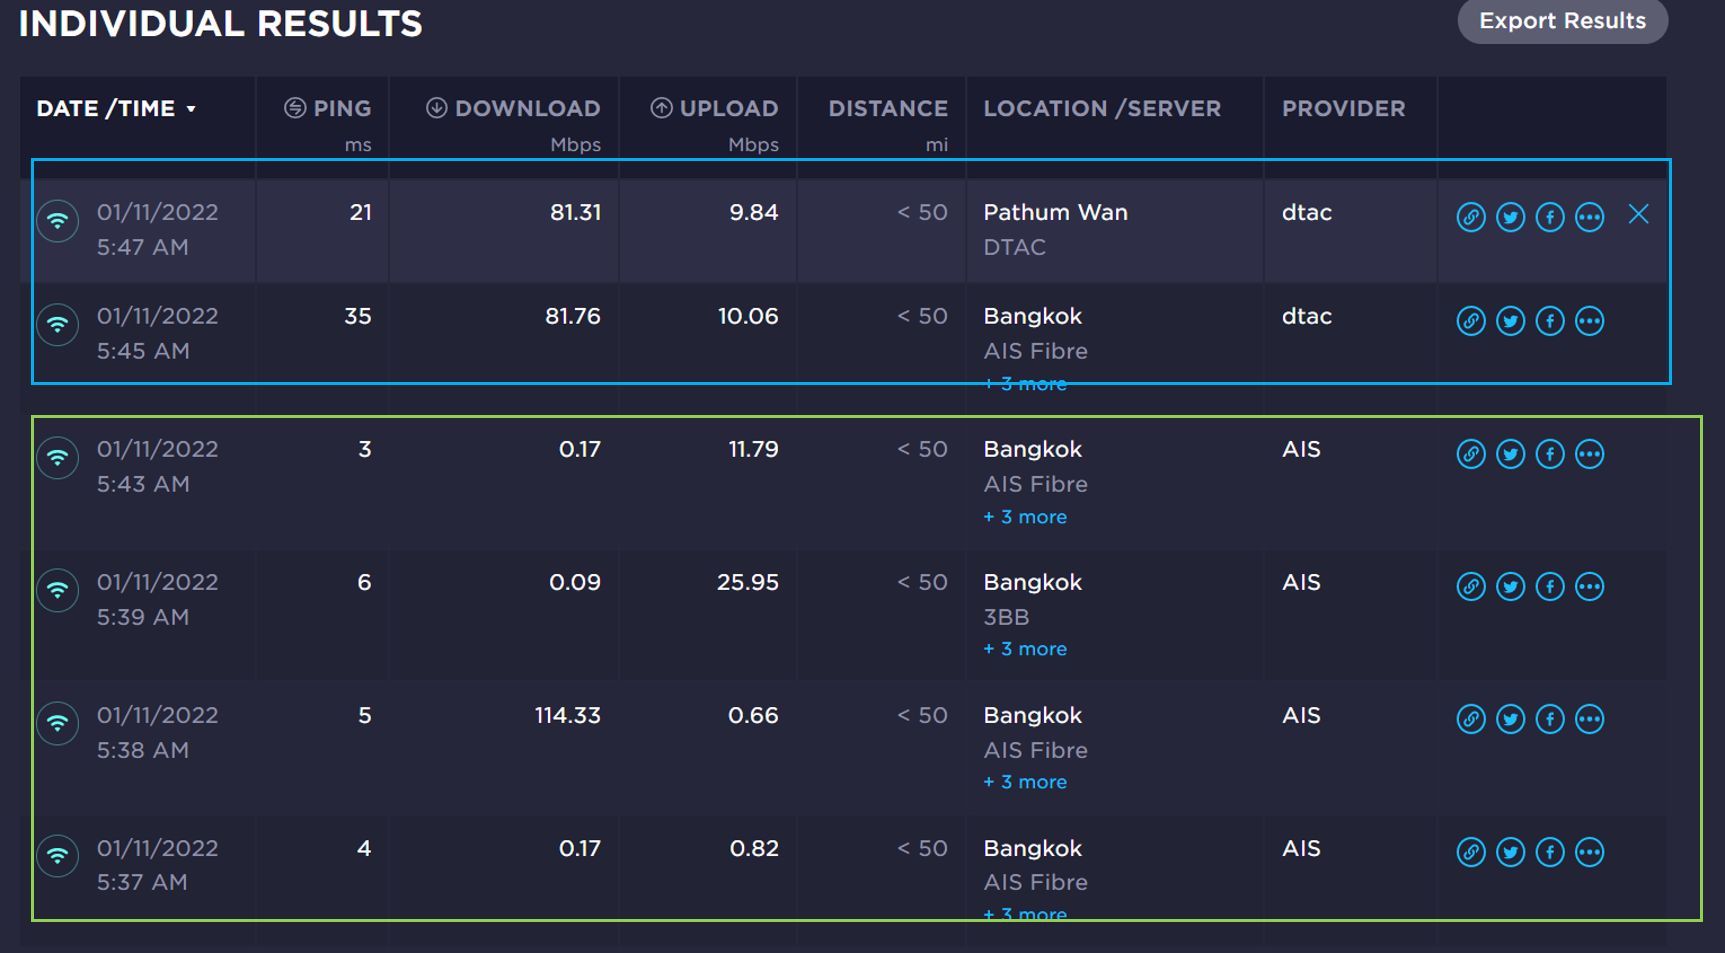Click Wi-Fi icon of 5:39 AM result
Viewport: 1725px width, 953px height.
(x=58, y=590)
